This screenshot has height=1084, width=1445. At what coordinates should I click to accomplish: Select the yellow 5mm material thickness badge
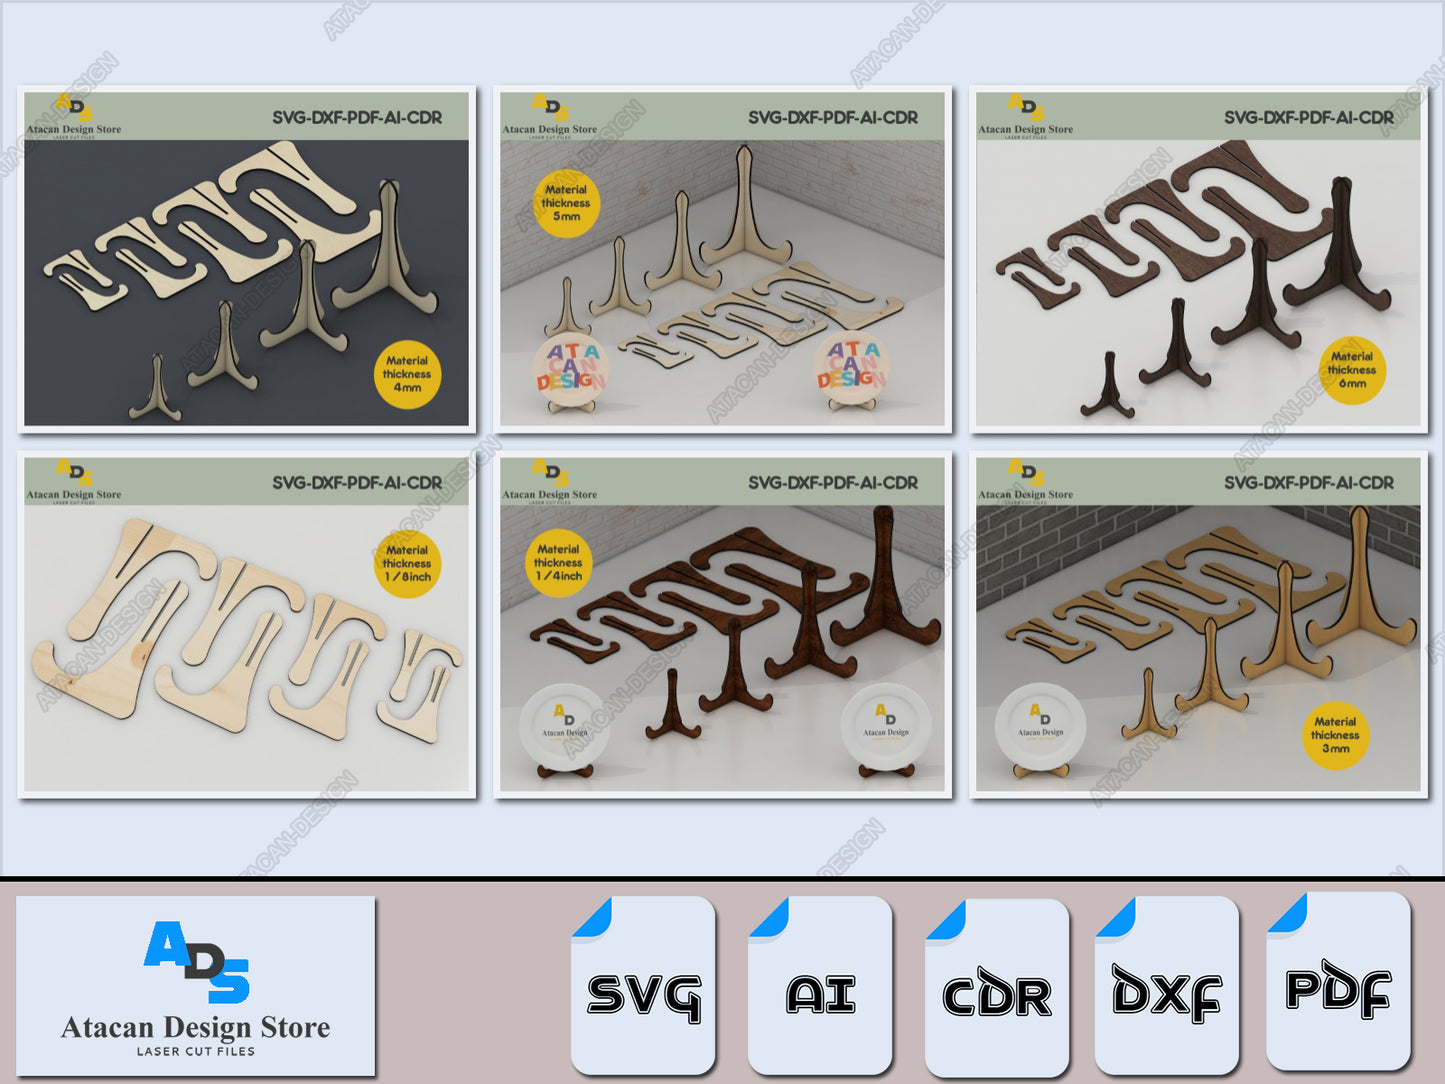click(566, 203)
